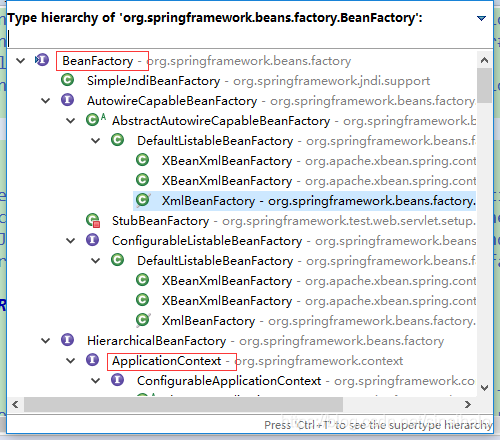This screenshot has width=500, height=440.
Task: Click the ConfigurableListableBeanFactory interface icon
Action: pos(92,240)
